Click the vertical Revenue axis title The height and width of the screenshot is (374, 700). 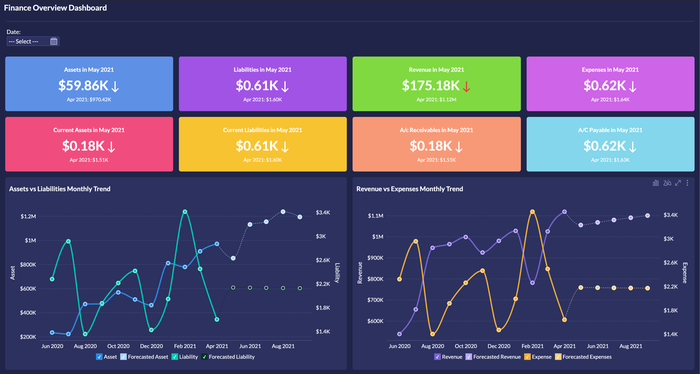(360, 273)
